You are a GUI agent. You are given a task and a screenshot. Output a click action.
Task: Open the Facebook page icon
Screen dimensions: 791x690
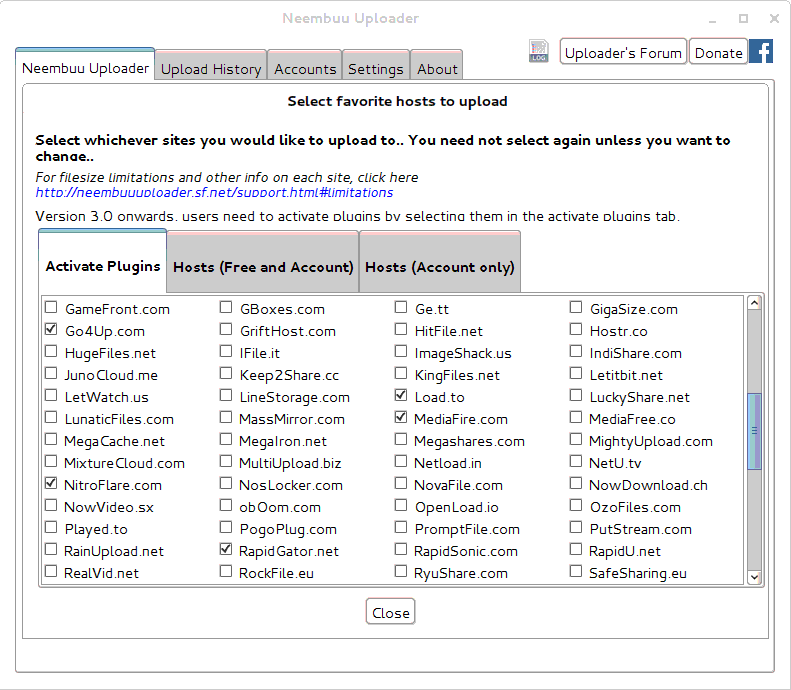pyautogui.click(x=761, y=52)
